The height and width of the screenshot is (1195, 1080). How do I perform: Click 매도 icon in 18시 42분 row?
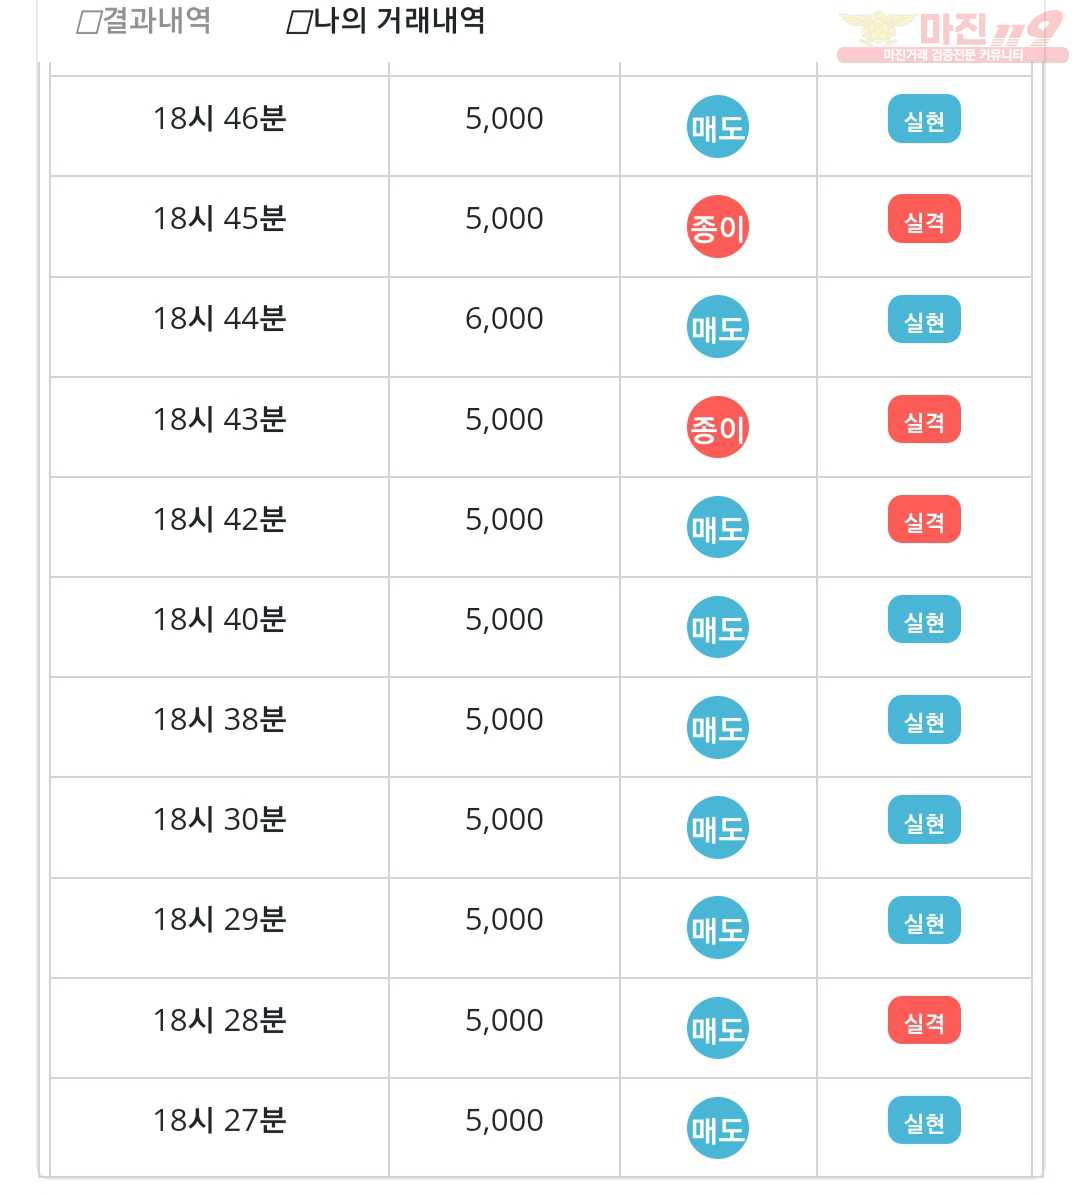(718, 527)
